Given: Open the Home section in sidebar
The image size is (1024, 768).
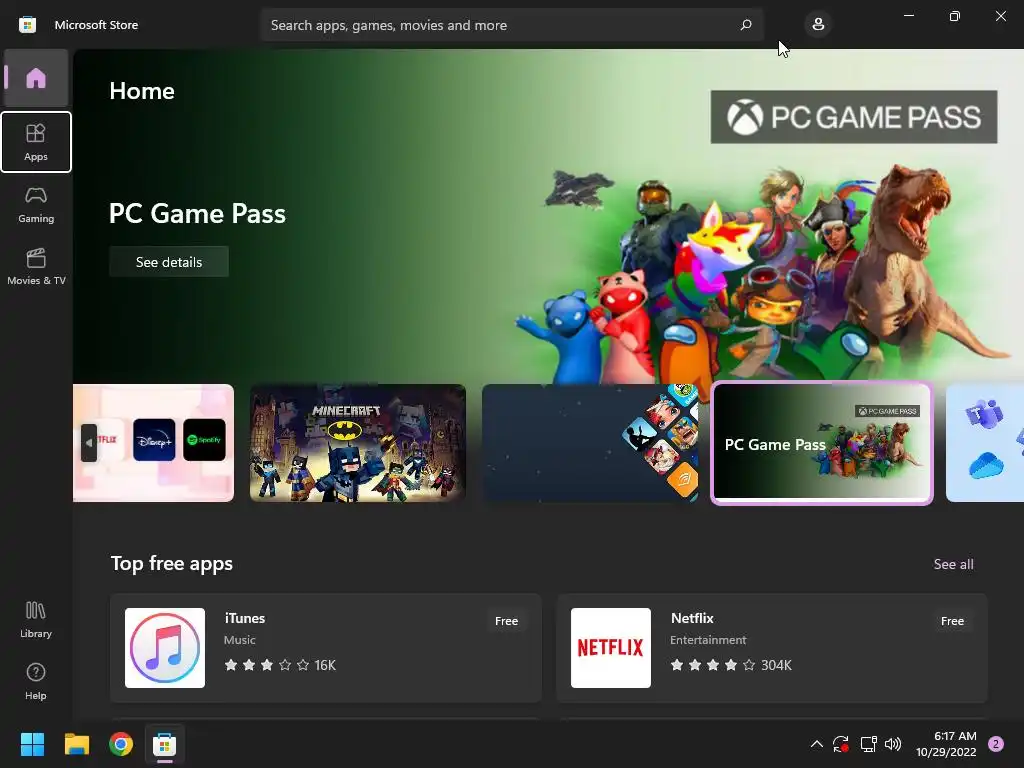Looking at the screenshot, I should pyautogui.click(x=36, y=78).
